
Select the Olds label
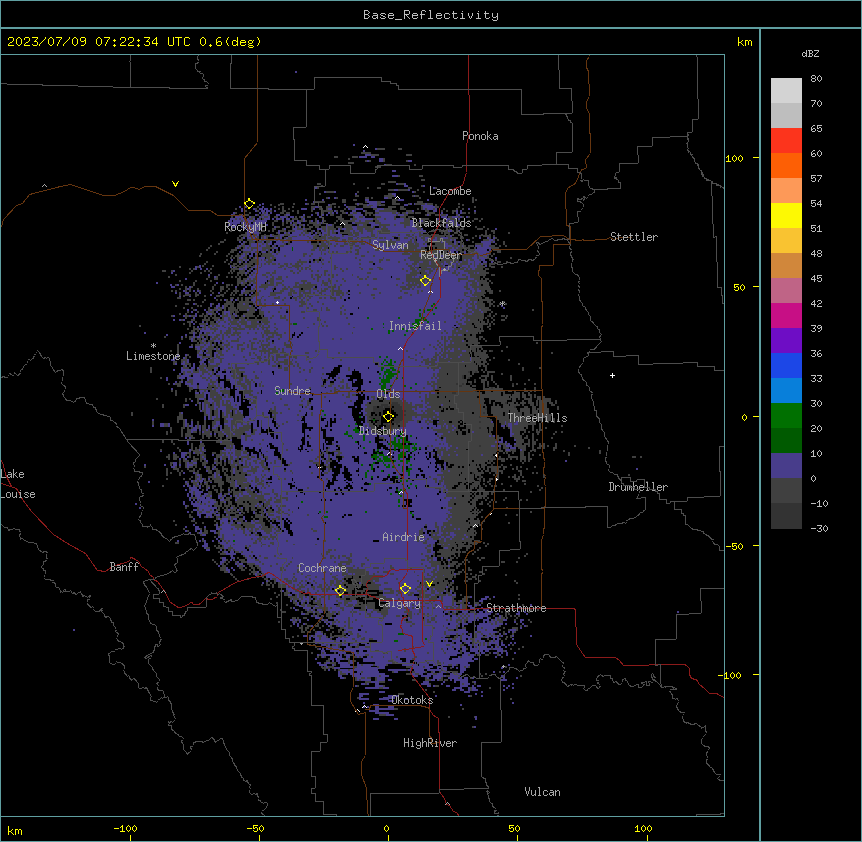(x=388, y=394)
